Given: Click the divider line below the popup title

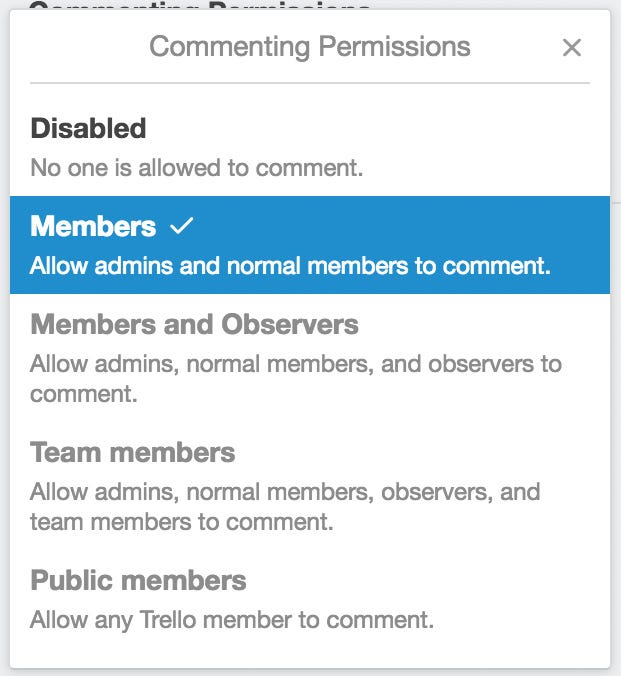Looking at the screenshot, I should click(x=309, y=82).
